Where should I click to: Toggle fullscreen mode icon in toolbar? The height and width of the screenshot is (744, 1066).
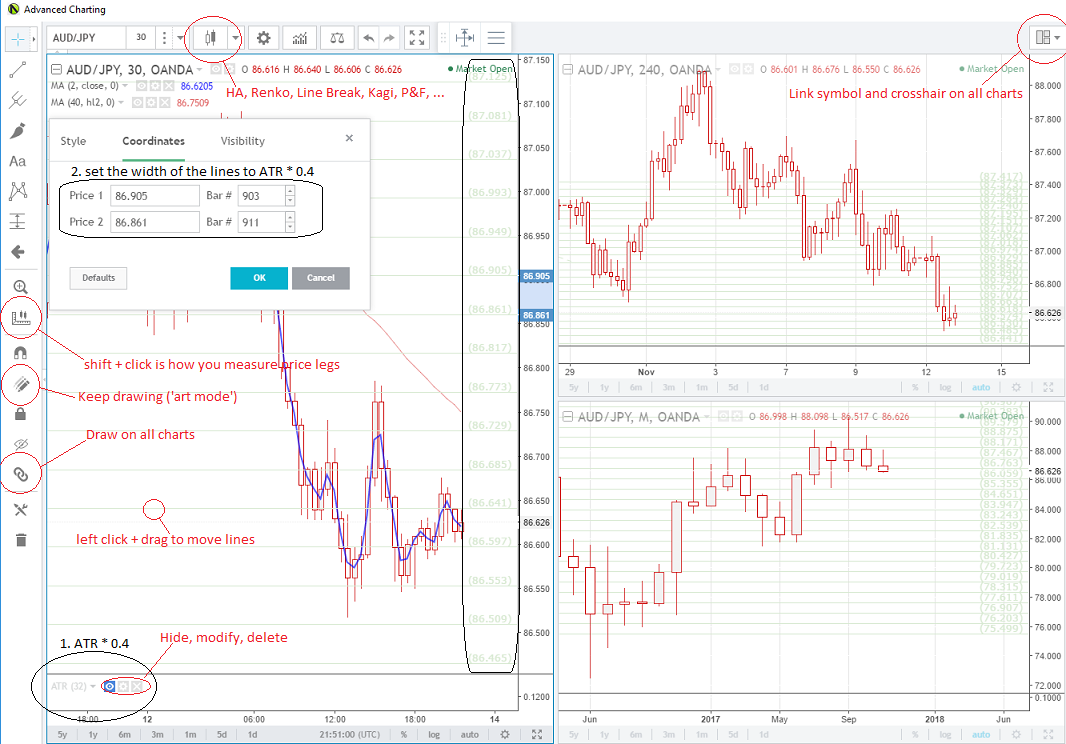coord(417,38)
